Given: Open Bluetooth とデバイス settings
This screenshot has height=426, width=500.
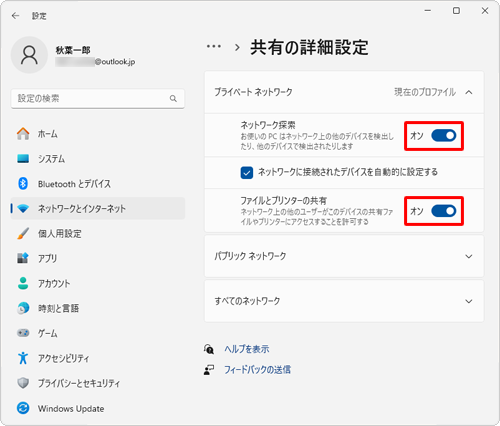Looking at the screenshot, I should 98,184.
